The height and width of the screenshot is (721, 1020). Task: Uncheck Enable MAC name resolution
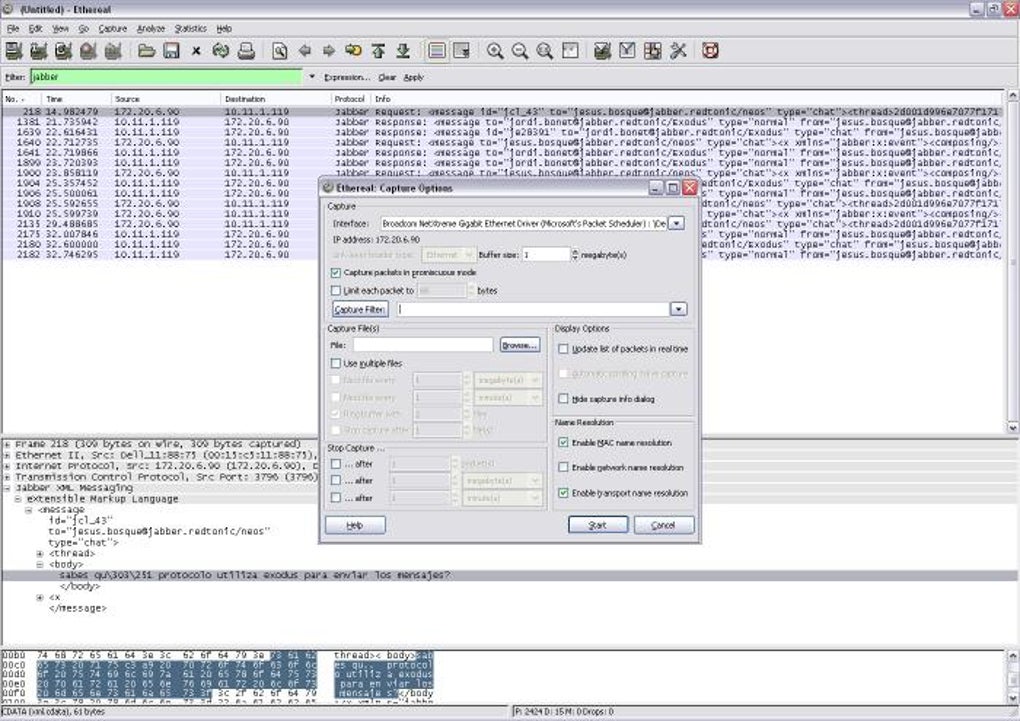point(563,442)
